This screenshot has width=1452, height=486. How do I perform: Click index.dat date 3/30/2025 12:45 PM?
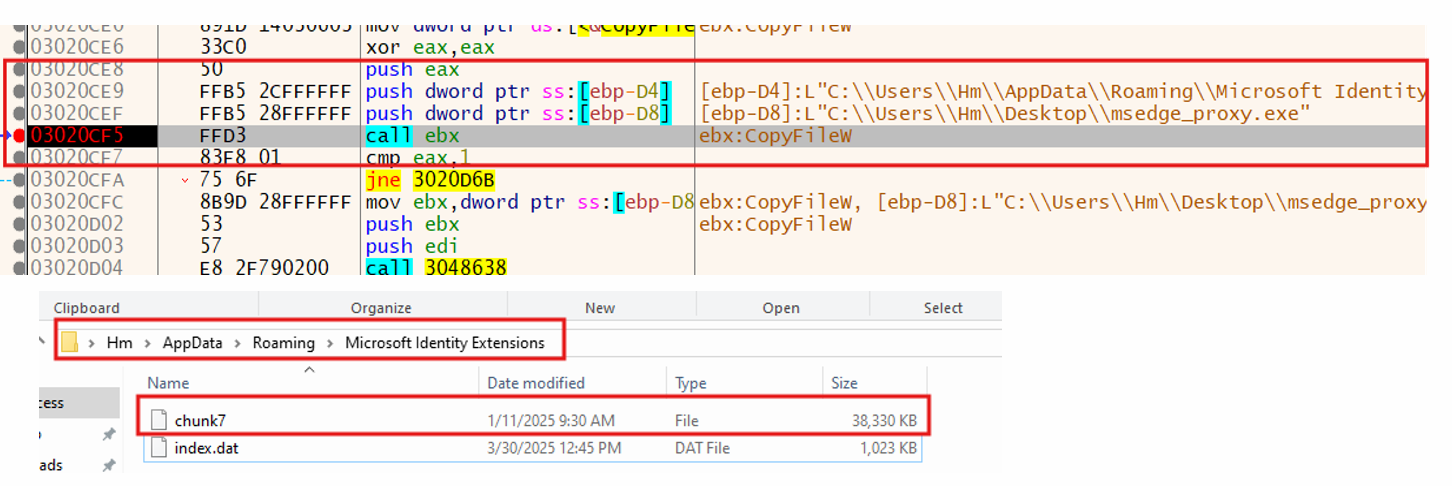[x=552, y=448]
